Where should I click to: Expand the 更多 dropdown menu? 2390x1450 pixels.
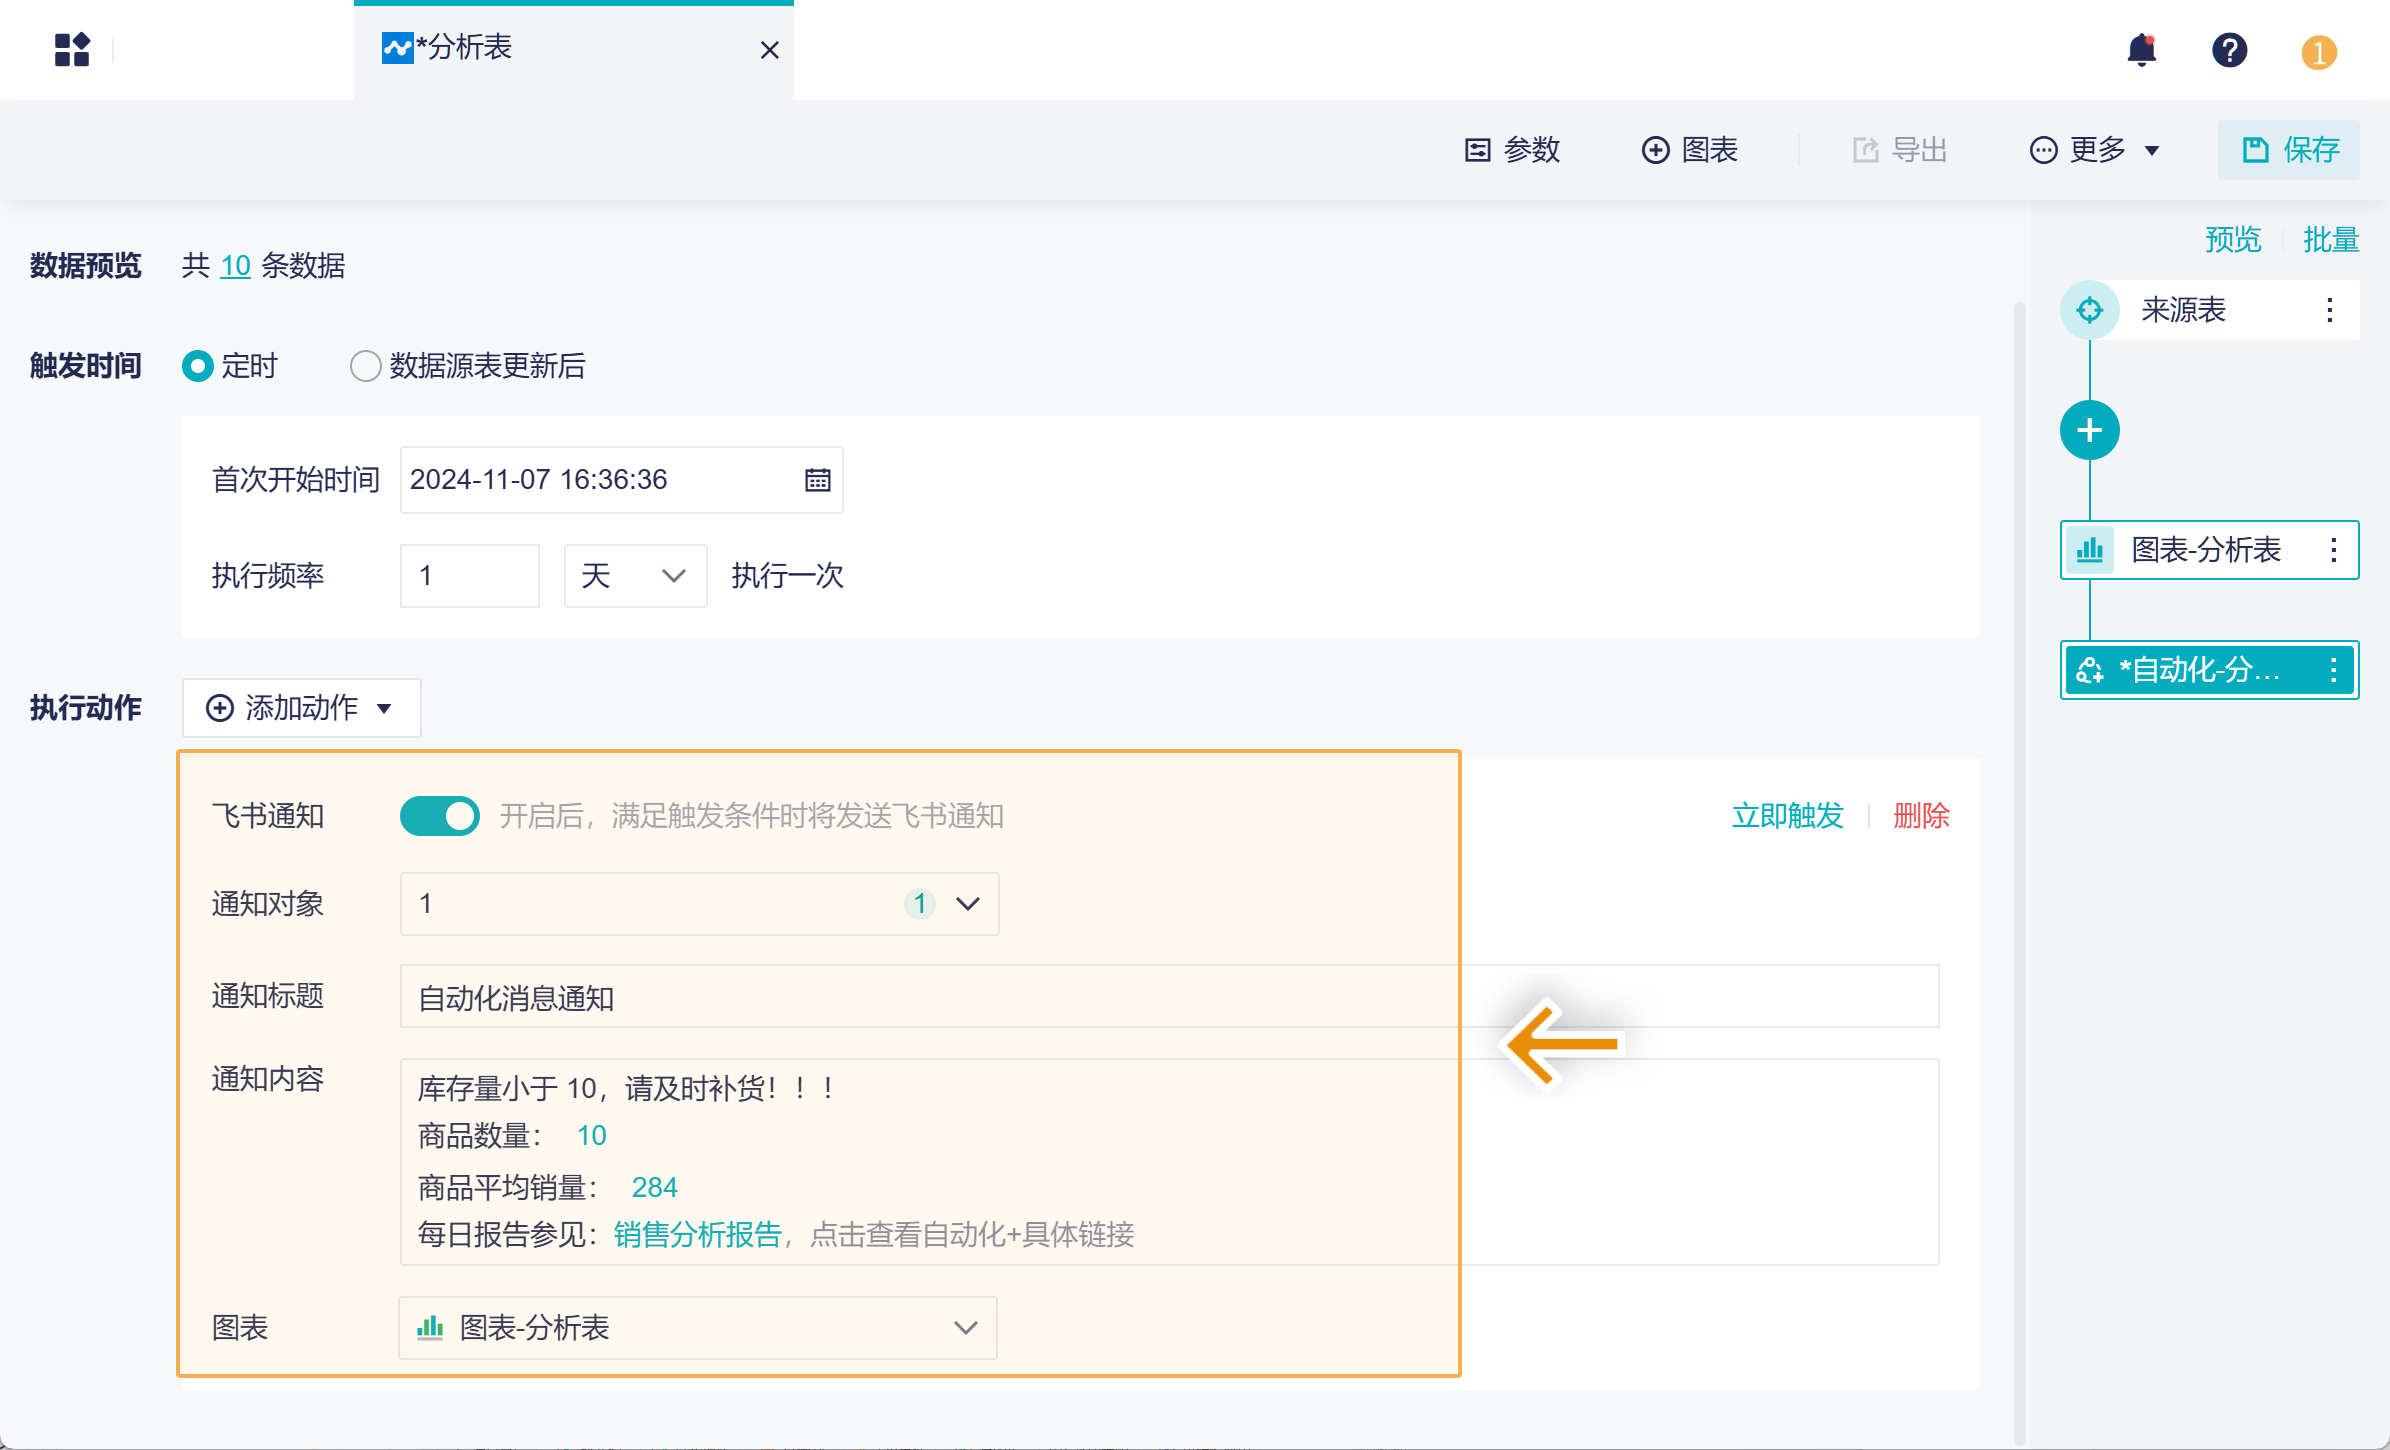point(2094,150)
